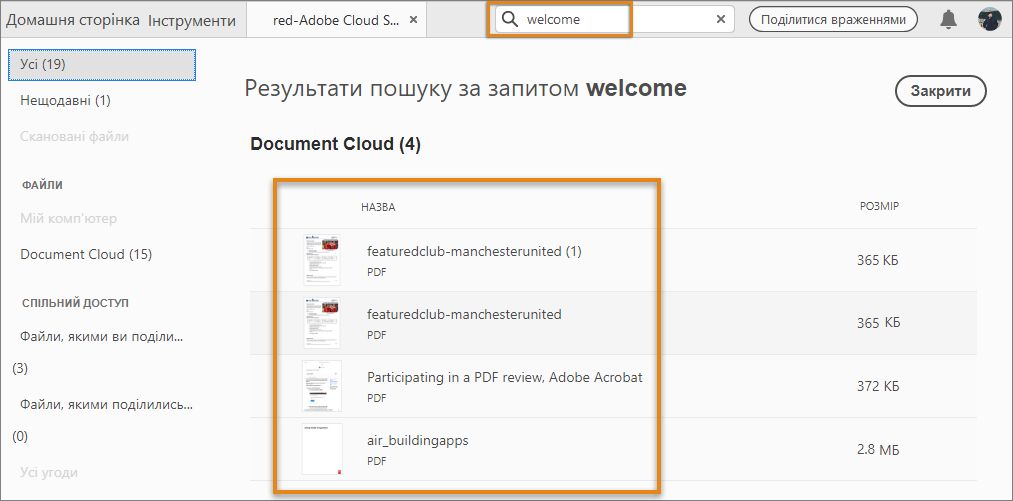Sort by the НАЗВА column header
This screenshot has height=501, width=1013.
378,207
